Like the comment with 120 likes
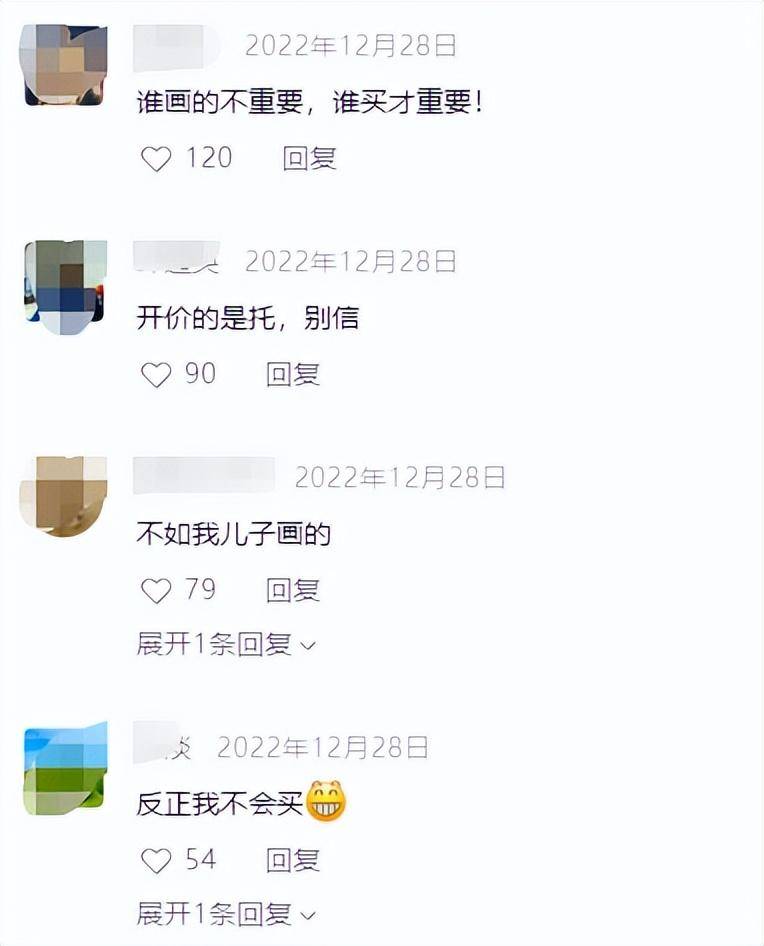Screen dimensions: 764x946 click(156, 159)
